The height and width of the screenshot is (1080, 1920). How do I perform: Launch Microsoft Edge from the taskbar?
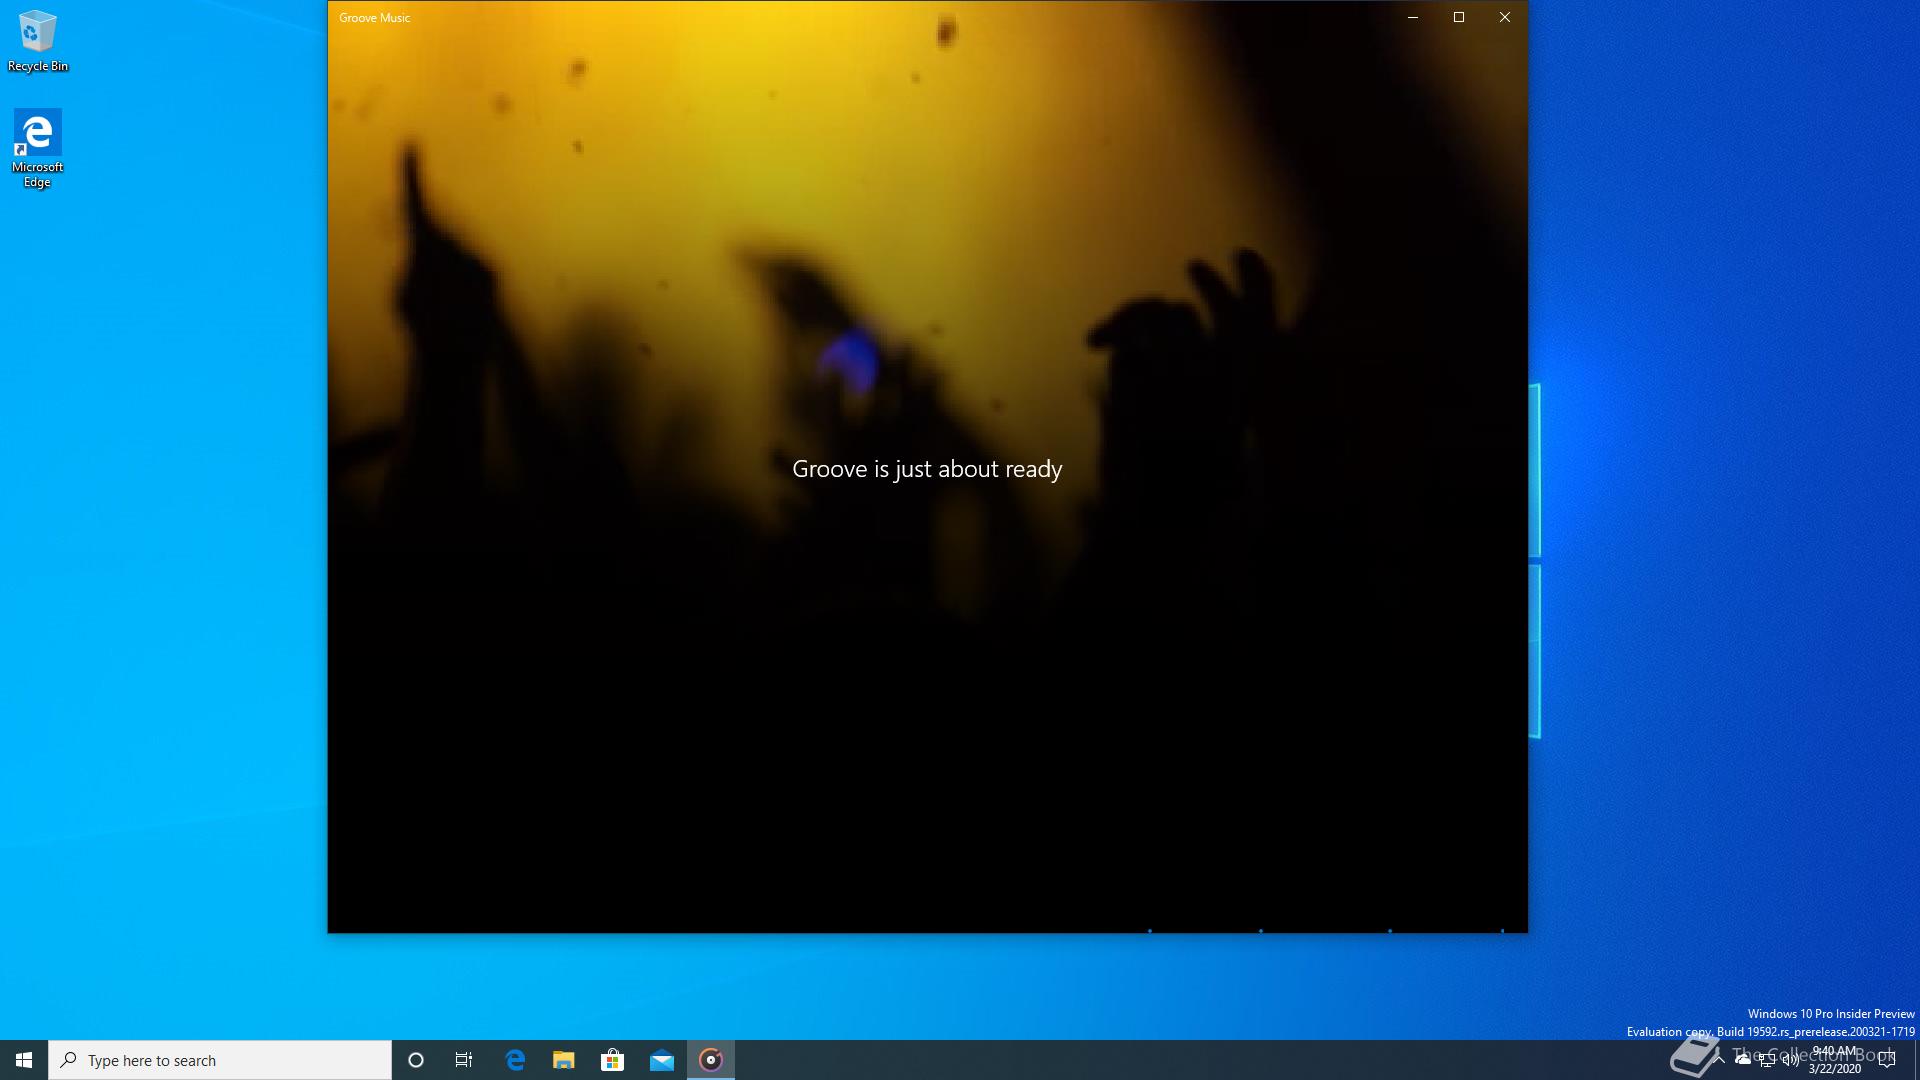(515, 1060)
